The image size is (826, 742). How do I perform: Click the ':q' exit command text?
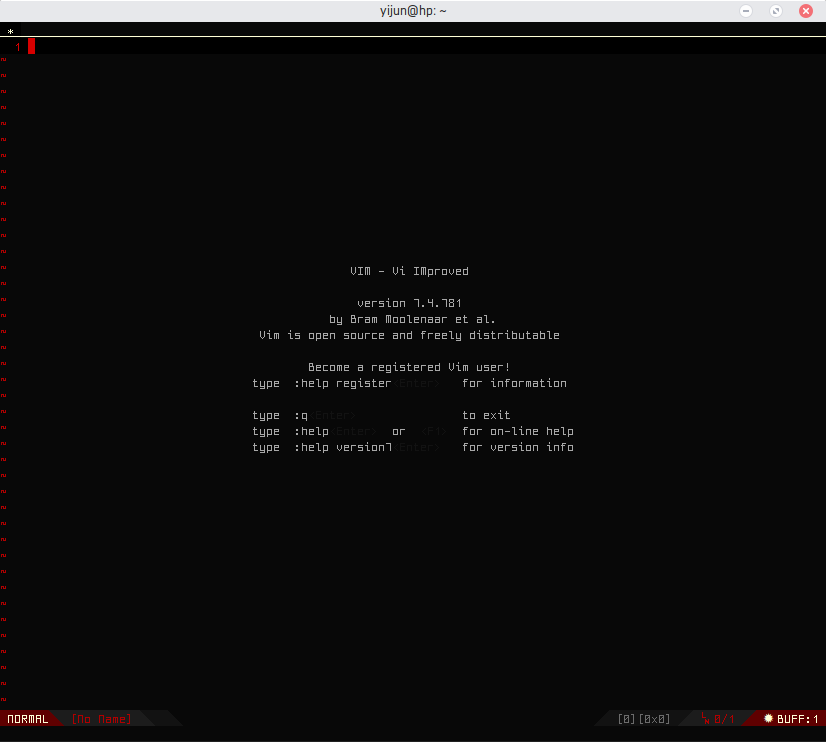301,415
